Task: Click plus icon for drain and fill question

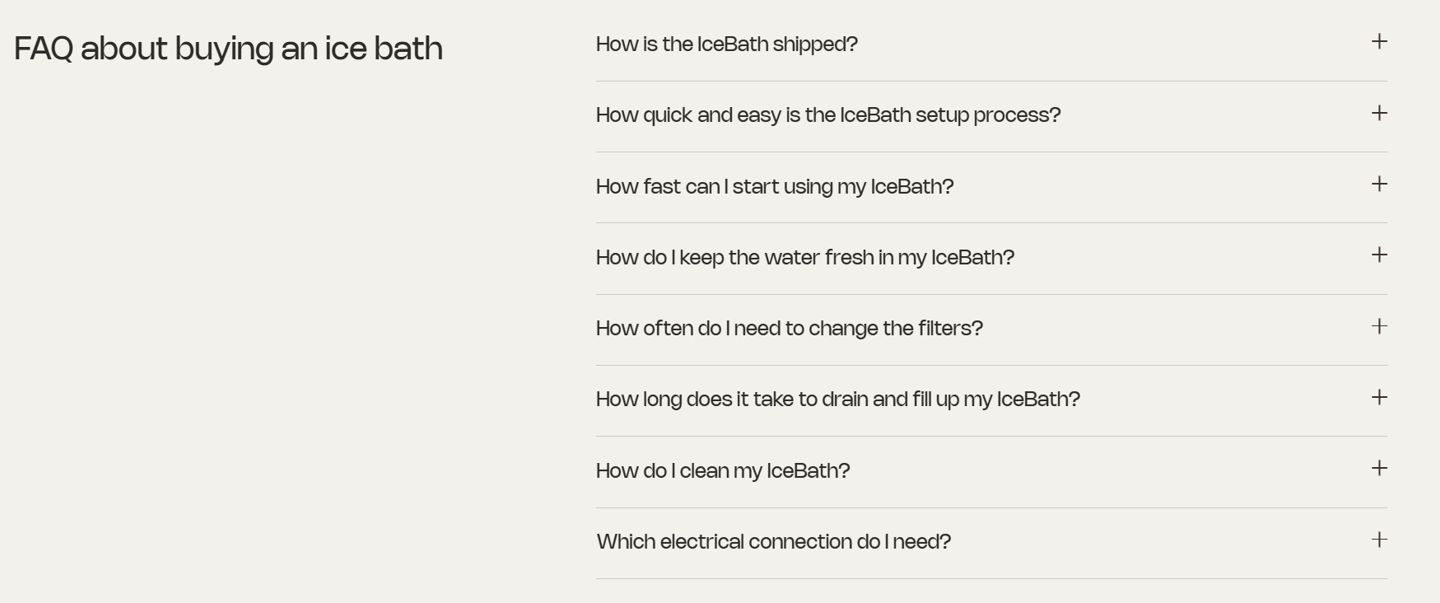Action: click(1379, 397)
